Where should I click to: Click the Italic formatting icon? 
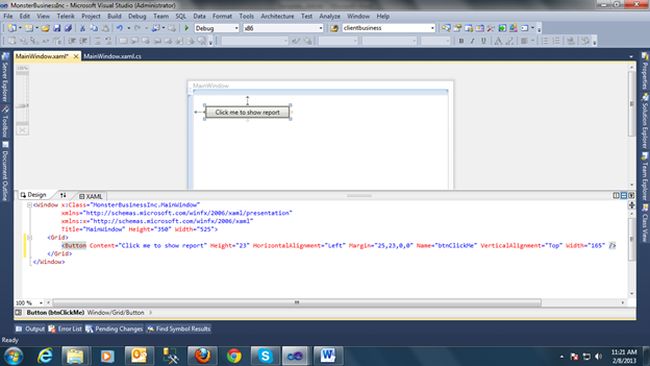[x=472, y=41]
